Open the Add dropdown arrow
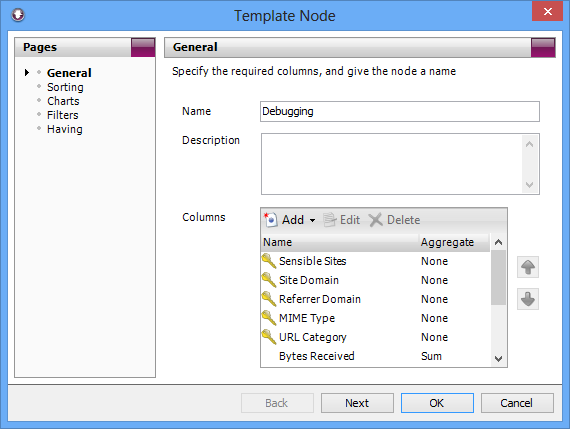Viewport: 570px width, 429px height. pyautogui.click(x=312, y=220)
